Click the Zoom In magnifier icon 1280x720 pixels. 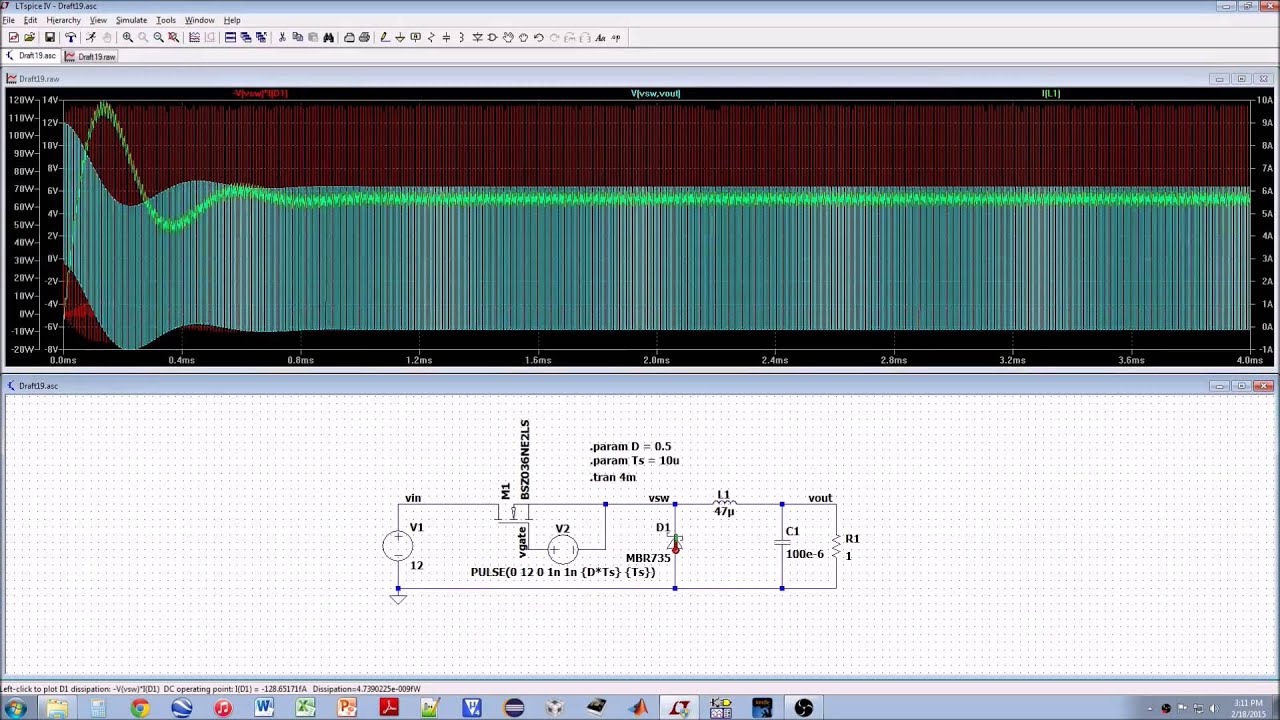[x=127, y=37]
